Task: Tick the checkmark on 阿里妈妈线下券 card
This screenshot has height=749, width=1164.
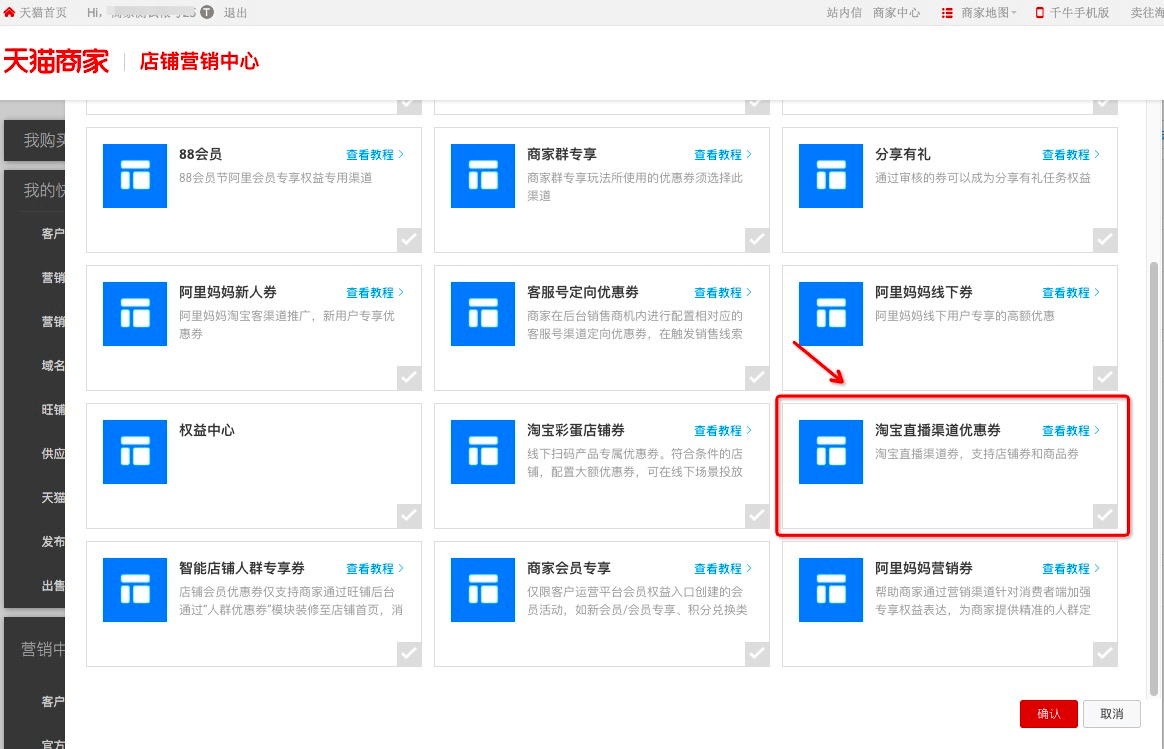Action: point(1105,378)
